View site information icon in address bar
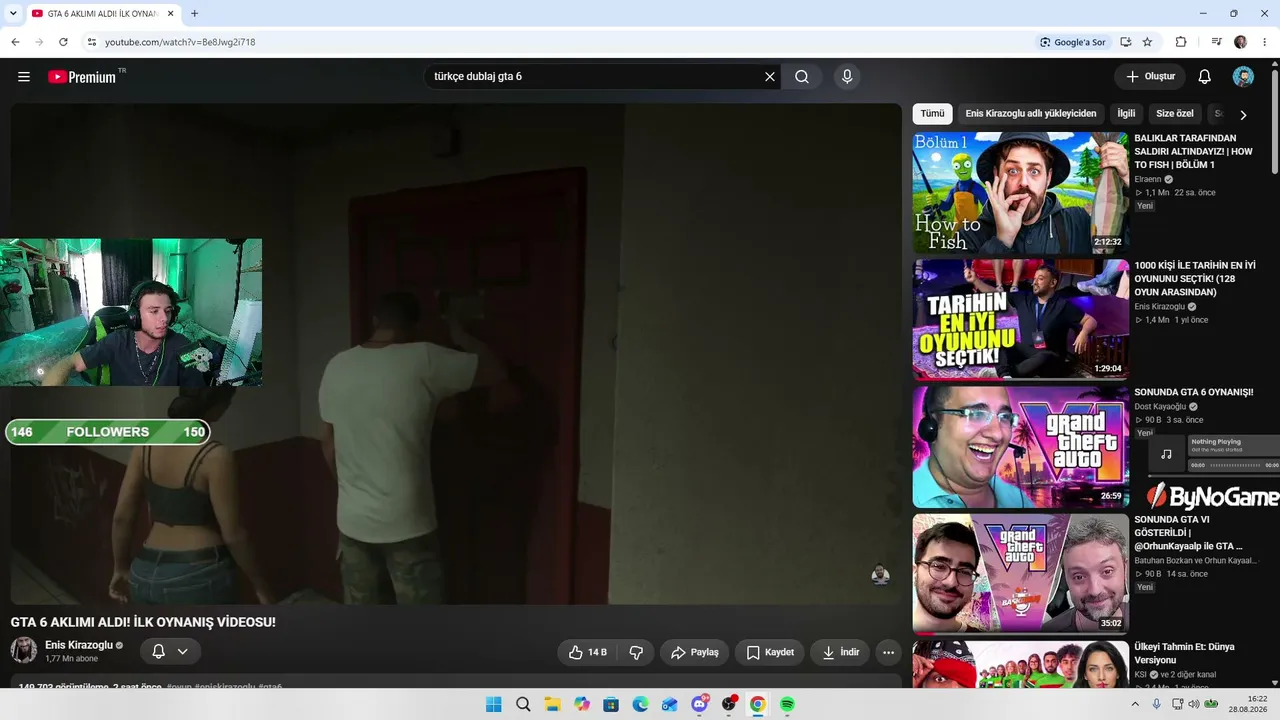 (x=91, y=42)
